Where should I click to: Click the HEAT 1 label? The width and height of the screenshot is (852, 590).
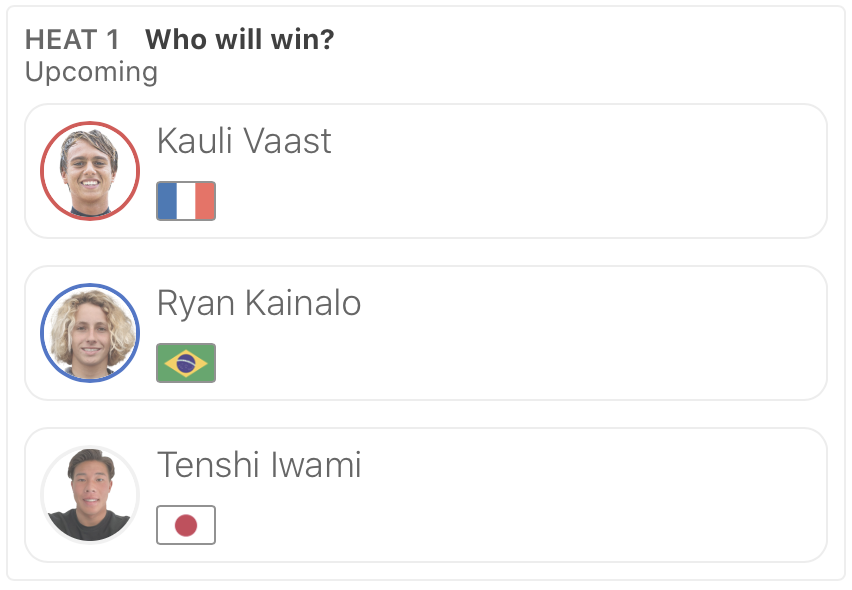pos(72,40)
